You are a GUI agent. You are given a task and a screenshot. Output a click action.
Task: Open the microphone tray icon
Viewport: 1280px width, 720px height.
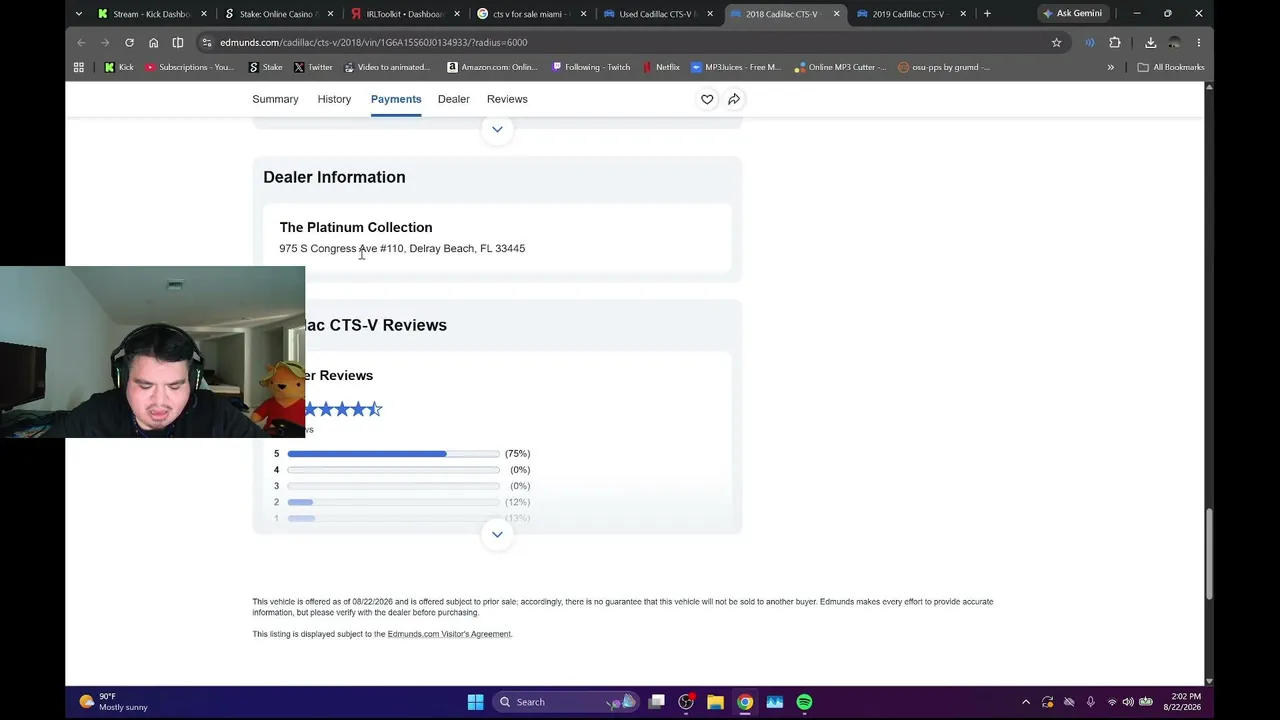1091,702
